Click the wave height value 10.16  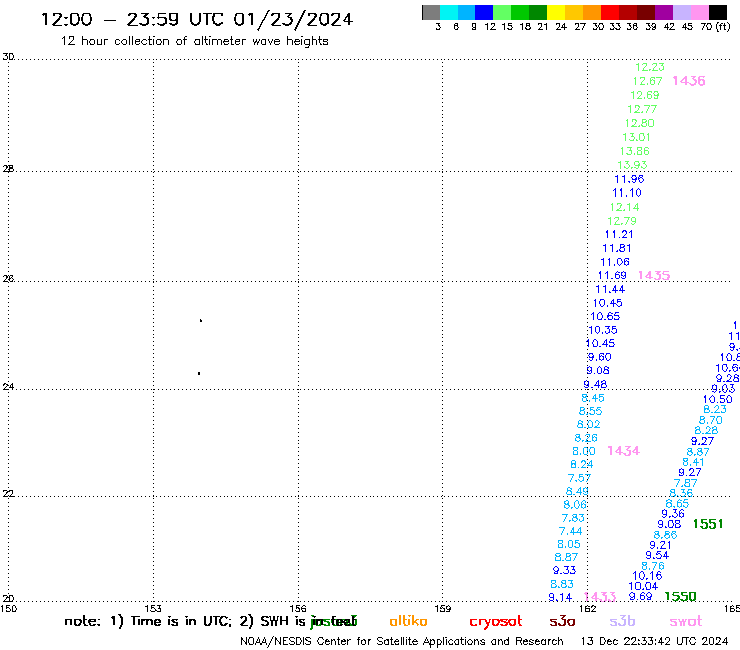(648, 576)
